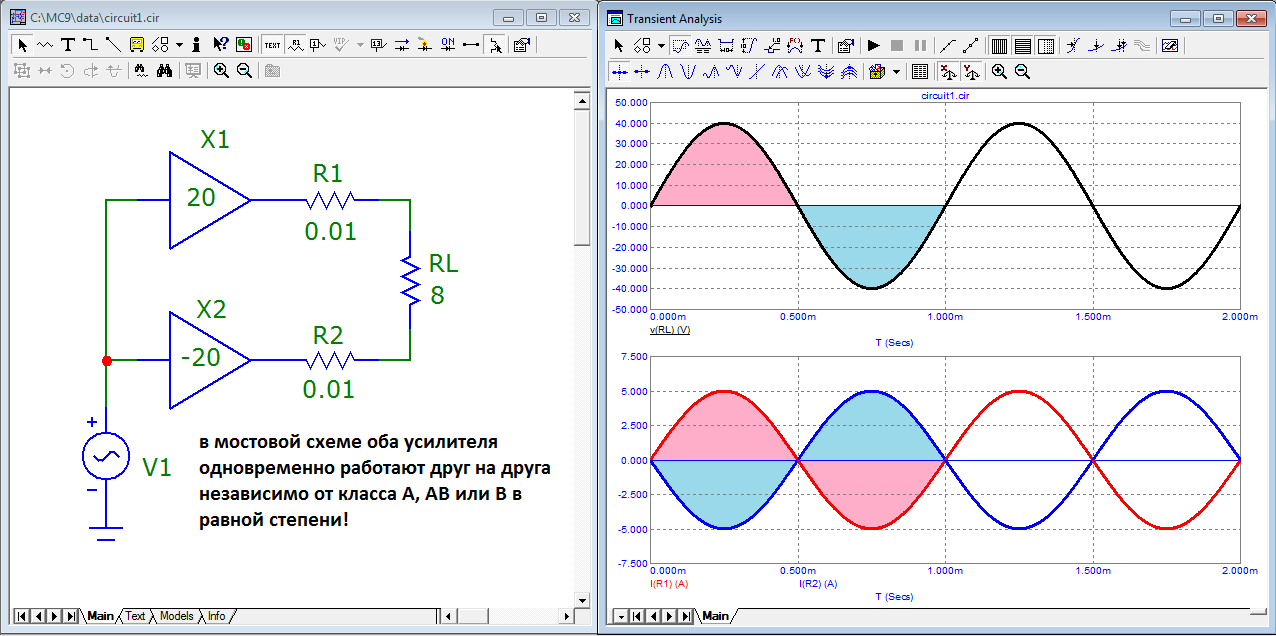This screenshot has width=1276, height=636.
Task: Toggle vertical grid lines in the plot
Action: coord(999,45)
